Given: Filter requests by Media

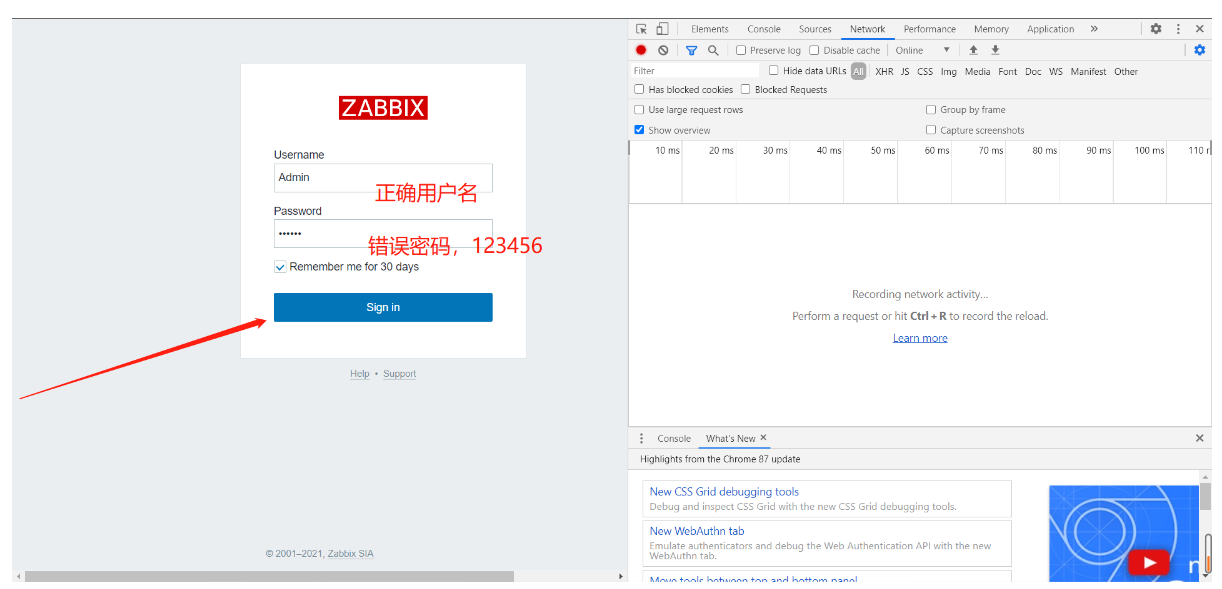Looking at the screenshot, I should click(978, 72).
